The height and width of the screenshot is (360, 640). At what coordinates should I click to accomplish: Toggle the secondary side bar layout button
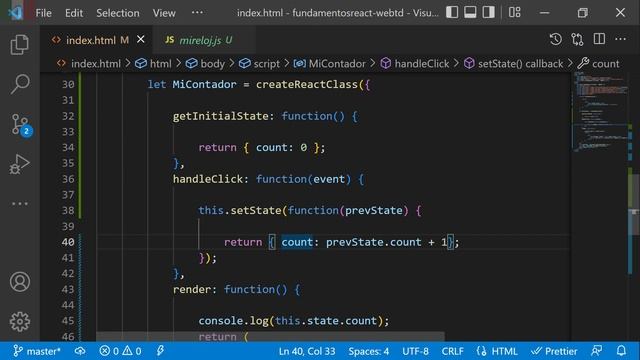[x=489, y=13]
